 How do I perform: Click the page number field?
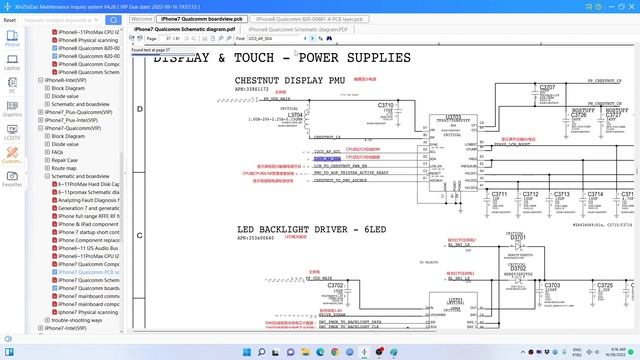click(x=165, y=38)
